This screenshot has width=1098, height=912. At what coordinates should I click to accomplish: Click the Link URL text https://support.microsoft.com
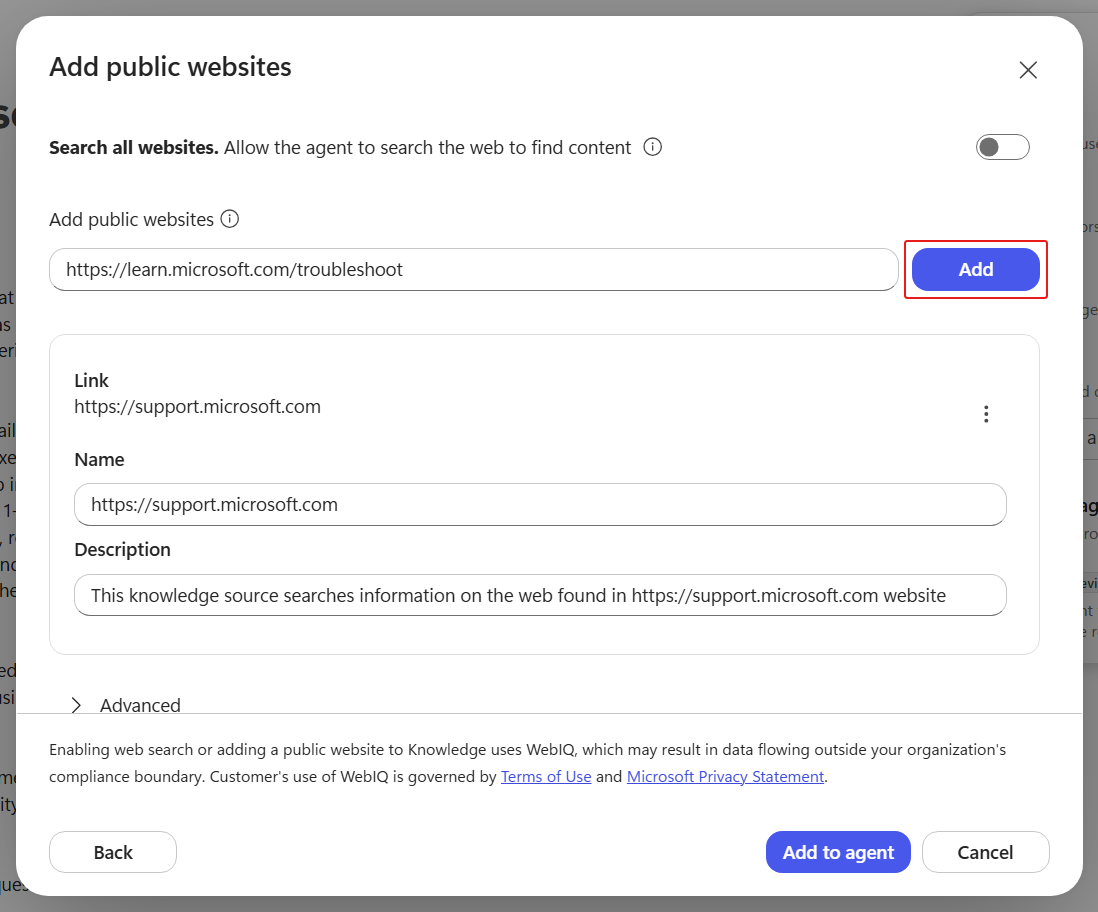pyautogui.click(x=197, y=407)
